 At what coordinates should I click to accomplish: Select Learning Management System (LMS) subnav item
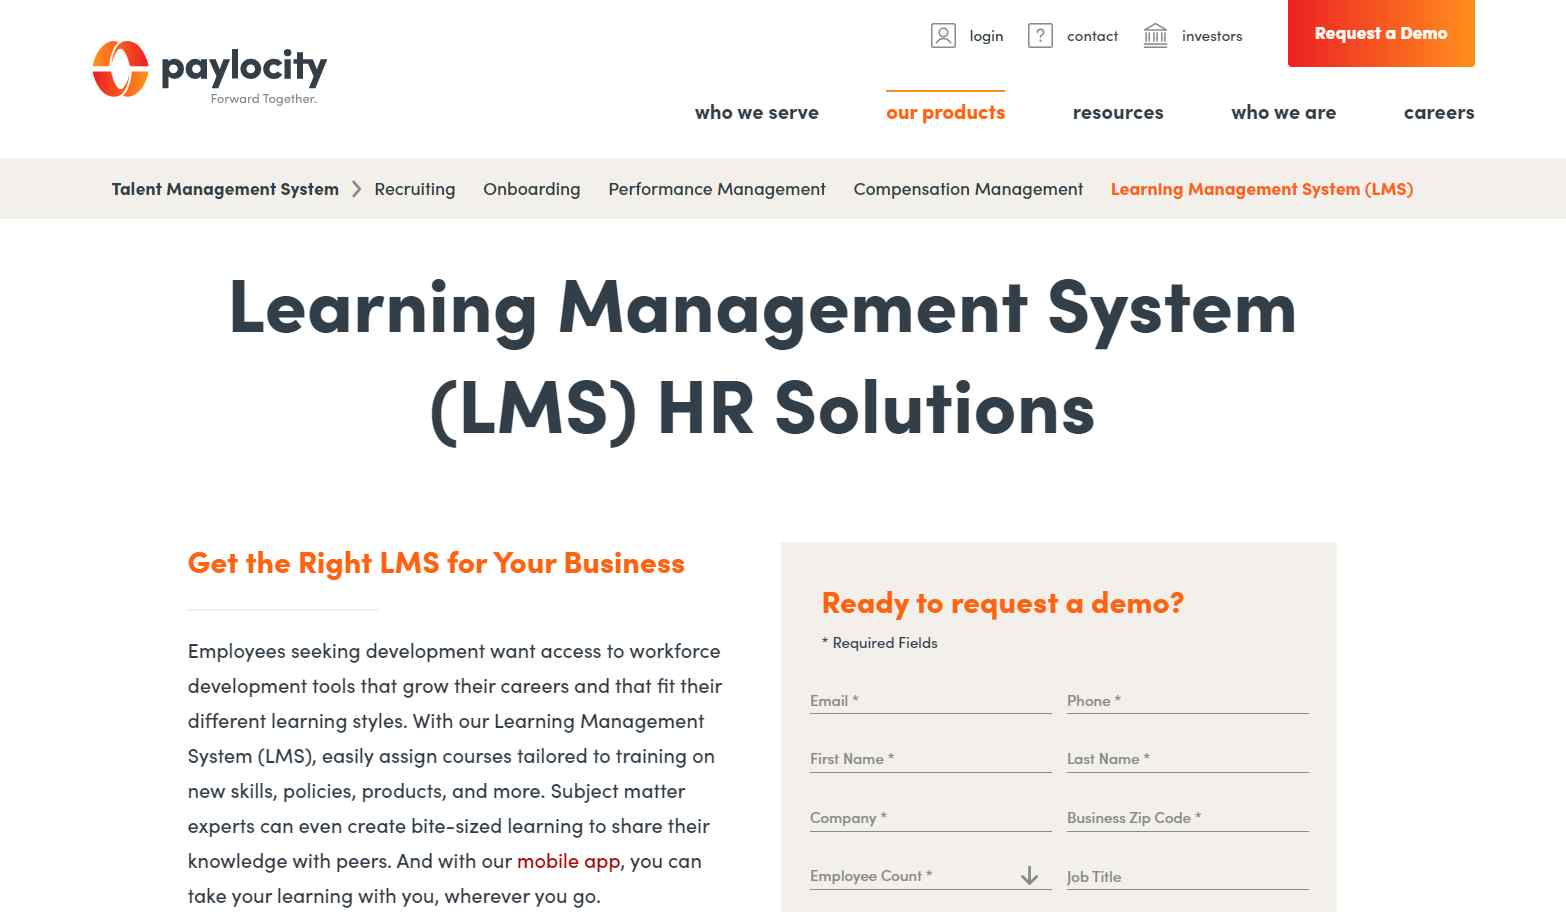1262,189
